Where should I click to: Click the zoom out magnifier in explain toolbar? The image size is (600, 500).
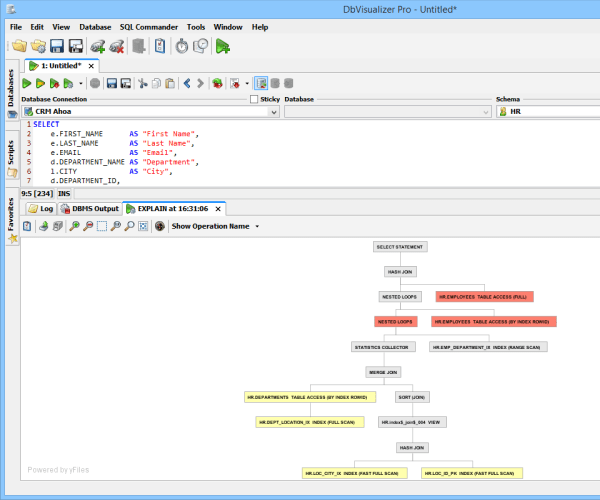click(x=88, y=226)
